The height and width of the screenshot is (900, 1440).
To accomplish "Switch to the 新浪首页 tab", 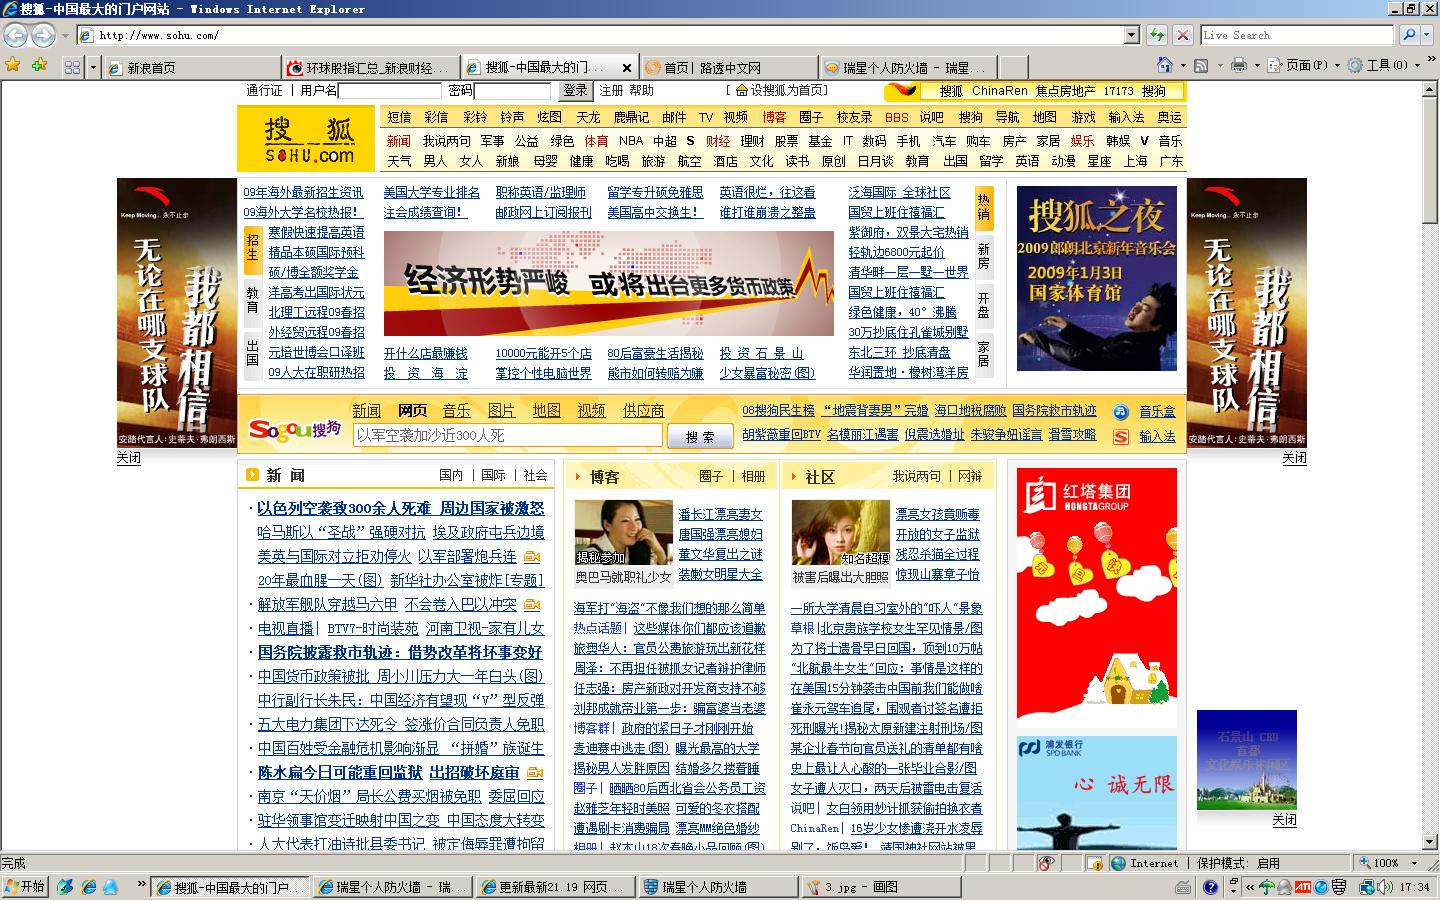I will pyautogui.click(x=193, y=68).
